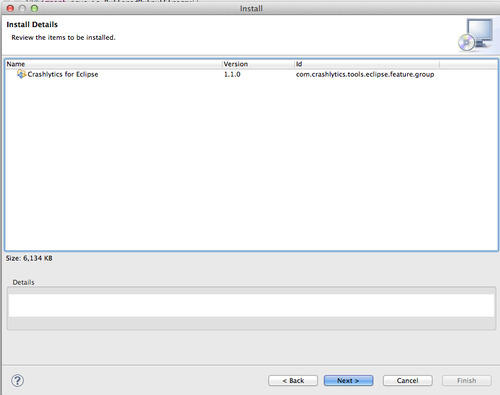Viewport: 500px width, 395px height.
Task: Click the disabled Finish button
Action: point(467,380)
